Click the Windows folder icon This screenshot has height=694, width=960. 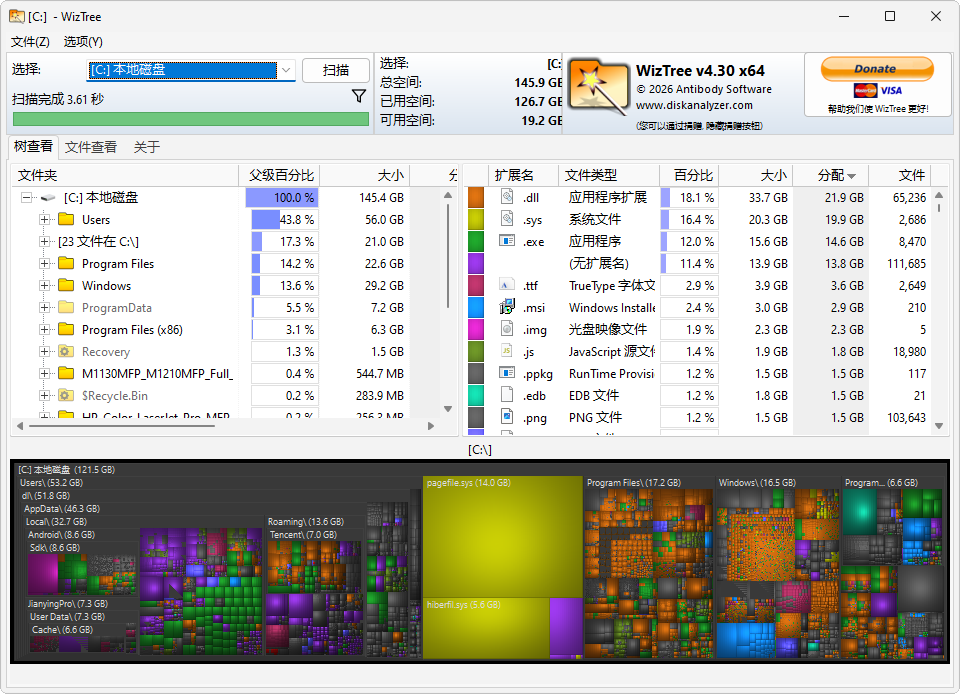pos(66,285)
